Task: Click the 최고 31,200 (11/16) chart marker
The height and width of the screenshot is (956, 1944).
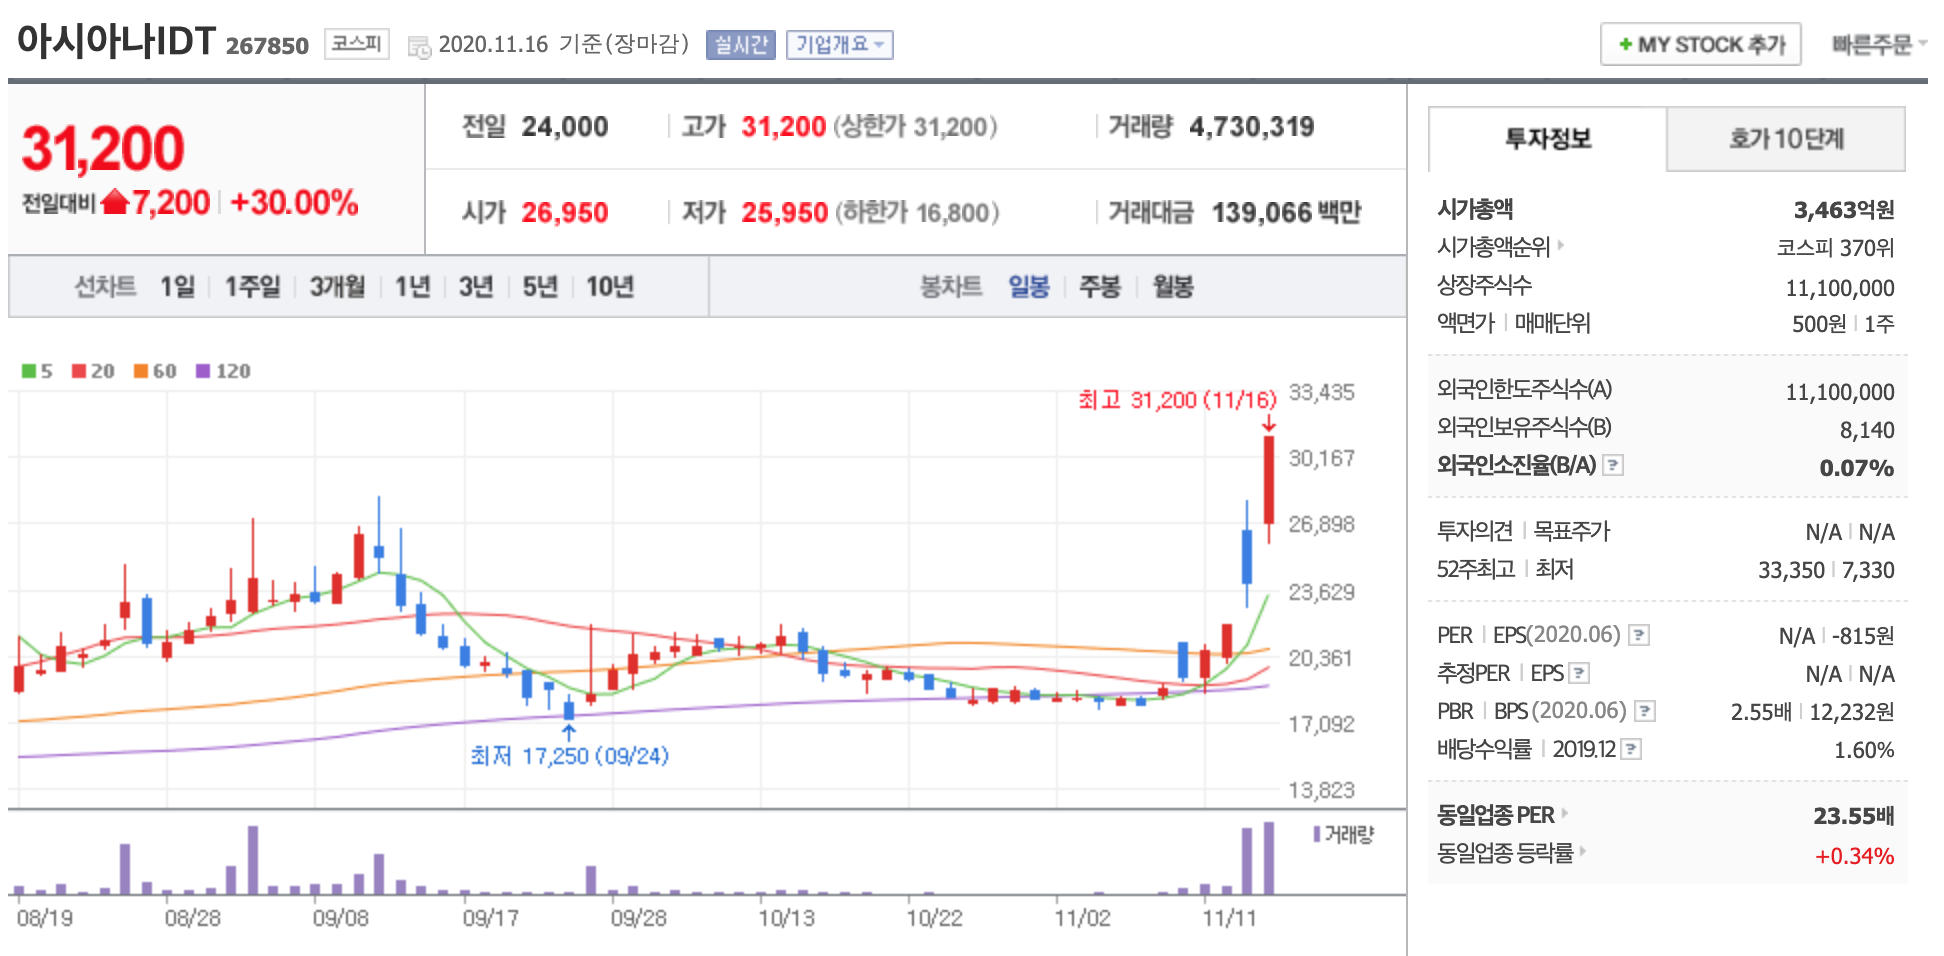Action: [1177, 400]
